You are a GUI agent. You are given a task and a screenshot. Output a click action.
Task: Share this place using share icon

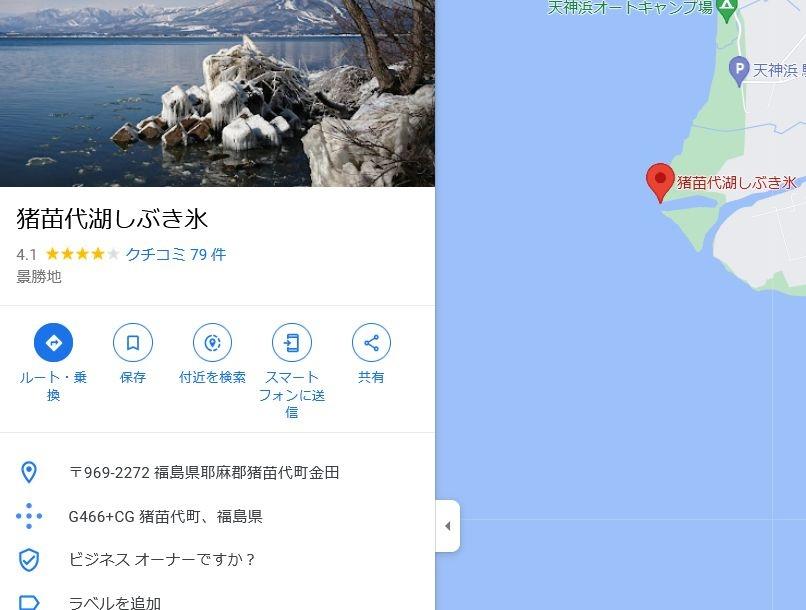coord(371,343)
